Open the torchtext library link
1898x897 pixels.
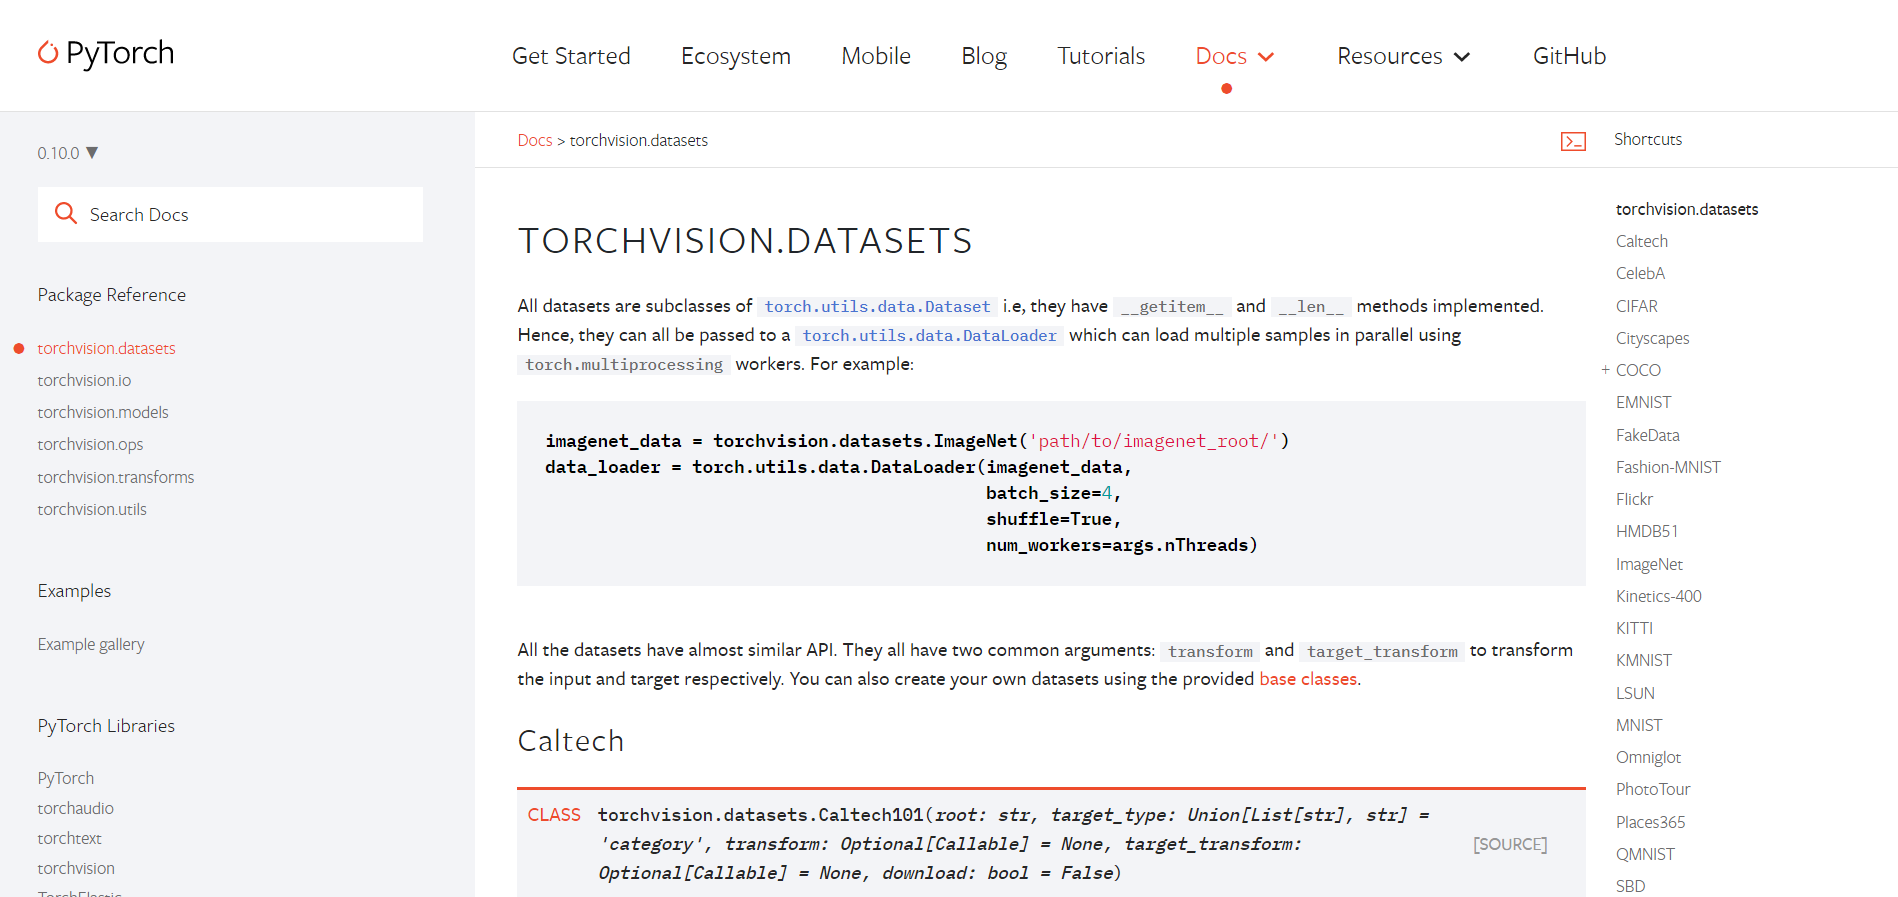[69, 838]
